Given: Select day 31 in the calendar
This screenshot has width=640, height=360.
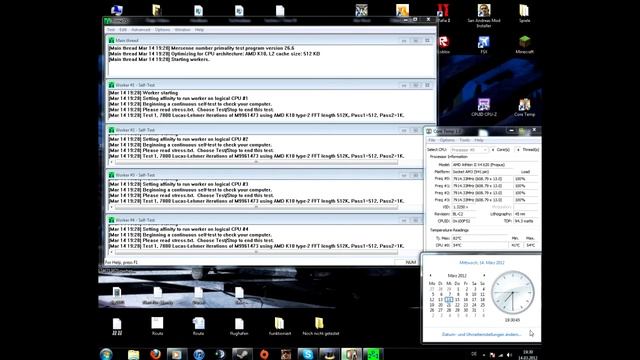Looking at the screenshot, I should (474, 310).
